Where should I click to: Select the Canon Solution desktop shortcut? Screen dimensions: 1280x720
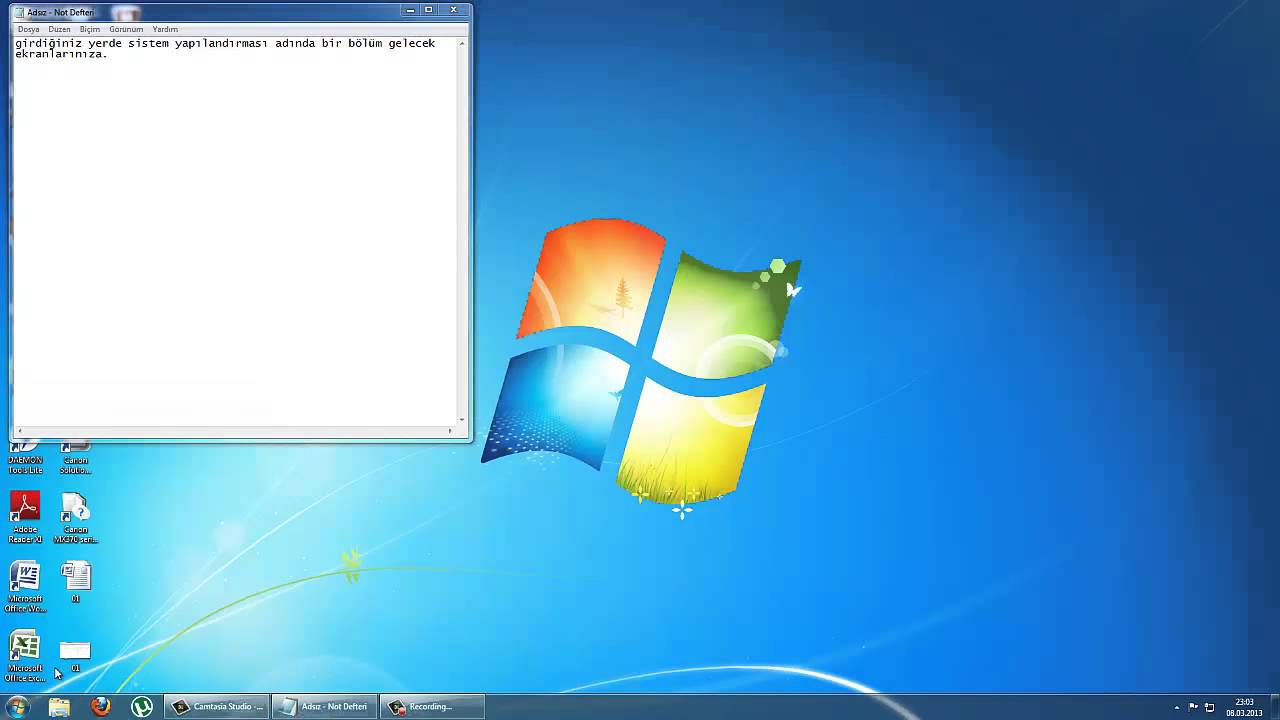[x=75, y=459]
